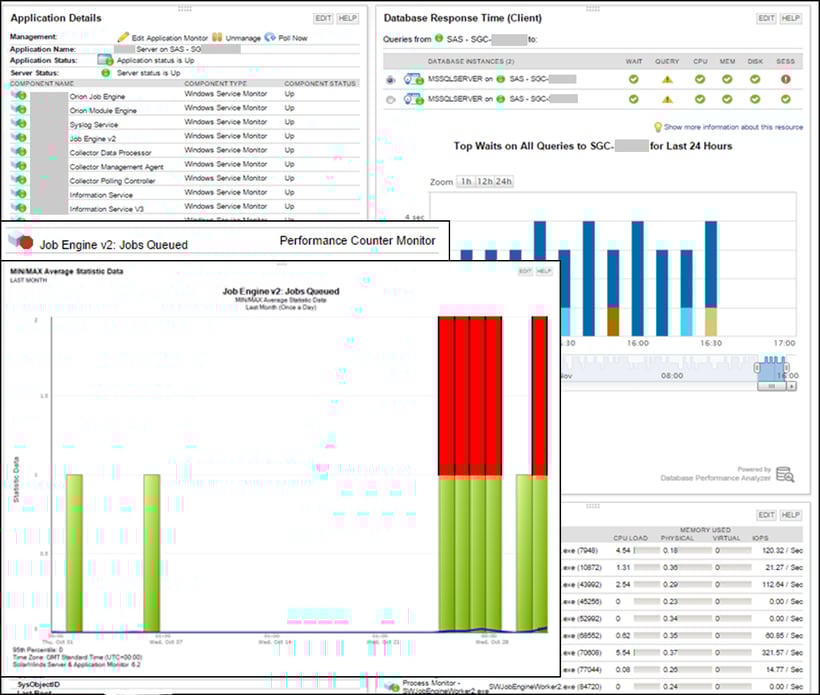The height and width of the screenshot is (695, 820).
Task: Click the yellow QUERY warning triangle for first MSSQLSERVER
Action: point(667,80)
